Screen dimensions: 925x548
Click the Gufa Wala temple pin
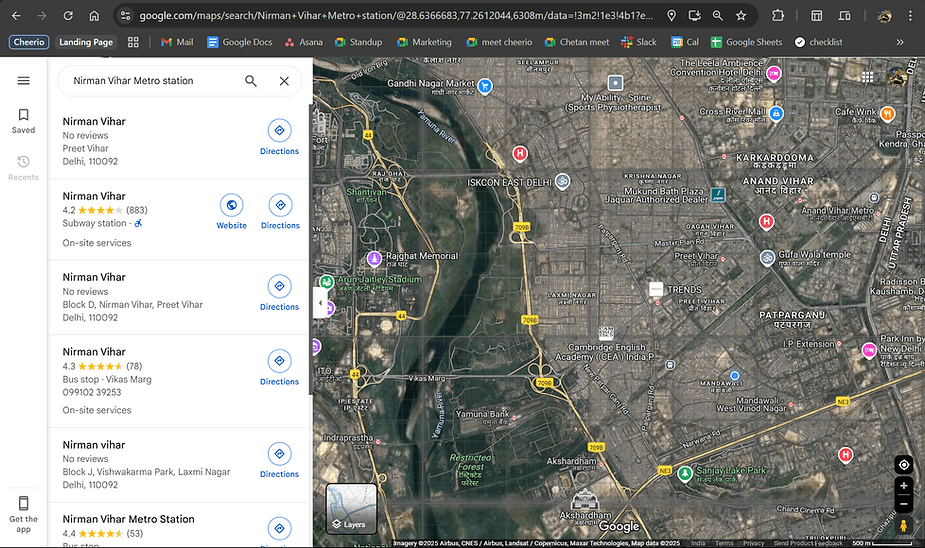(x=767, y=258)
